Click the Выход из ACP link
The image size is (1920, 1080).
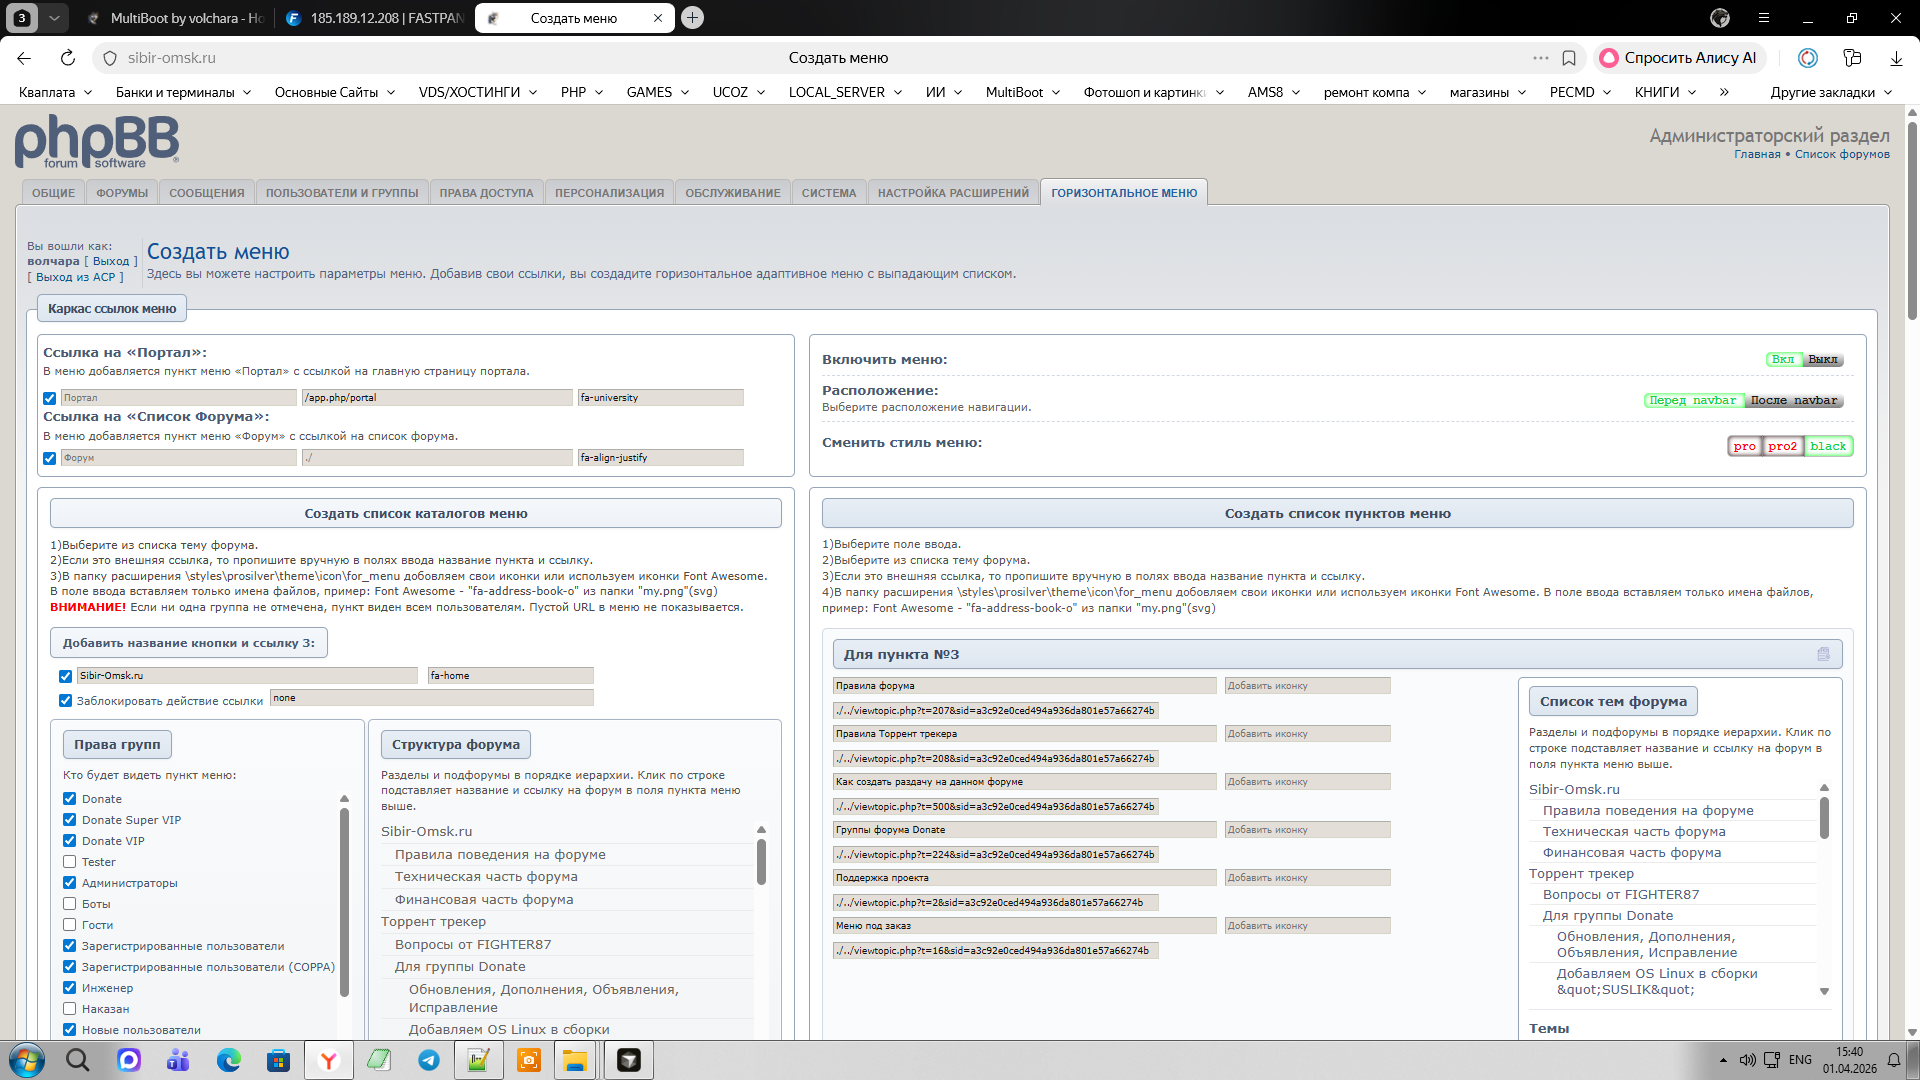(x=76, y=277)
